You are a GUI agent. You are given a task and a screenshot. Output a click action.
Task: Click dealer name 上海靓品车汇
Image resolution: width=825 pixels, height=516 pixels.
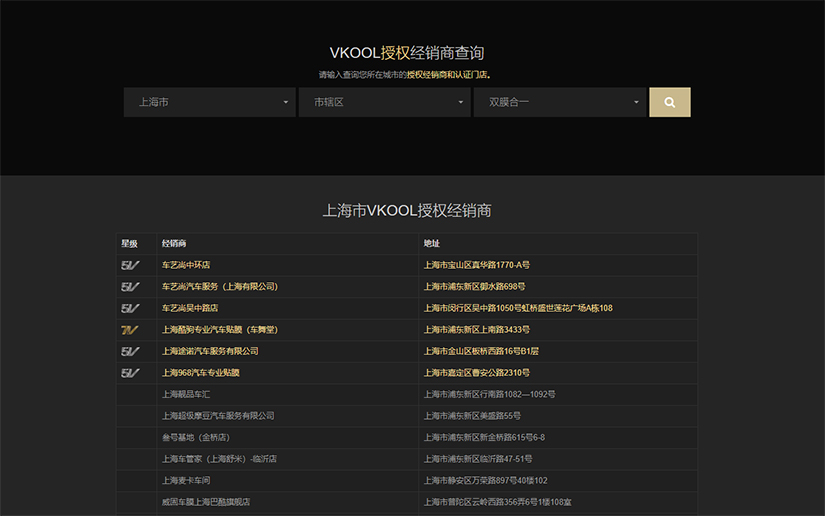click(x=186, y=394)
